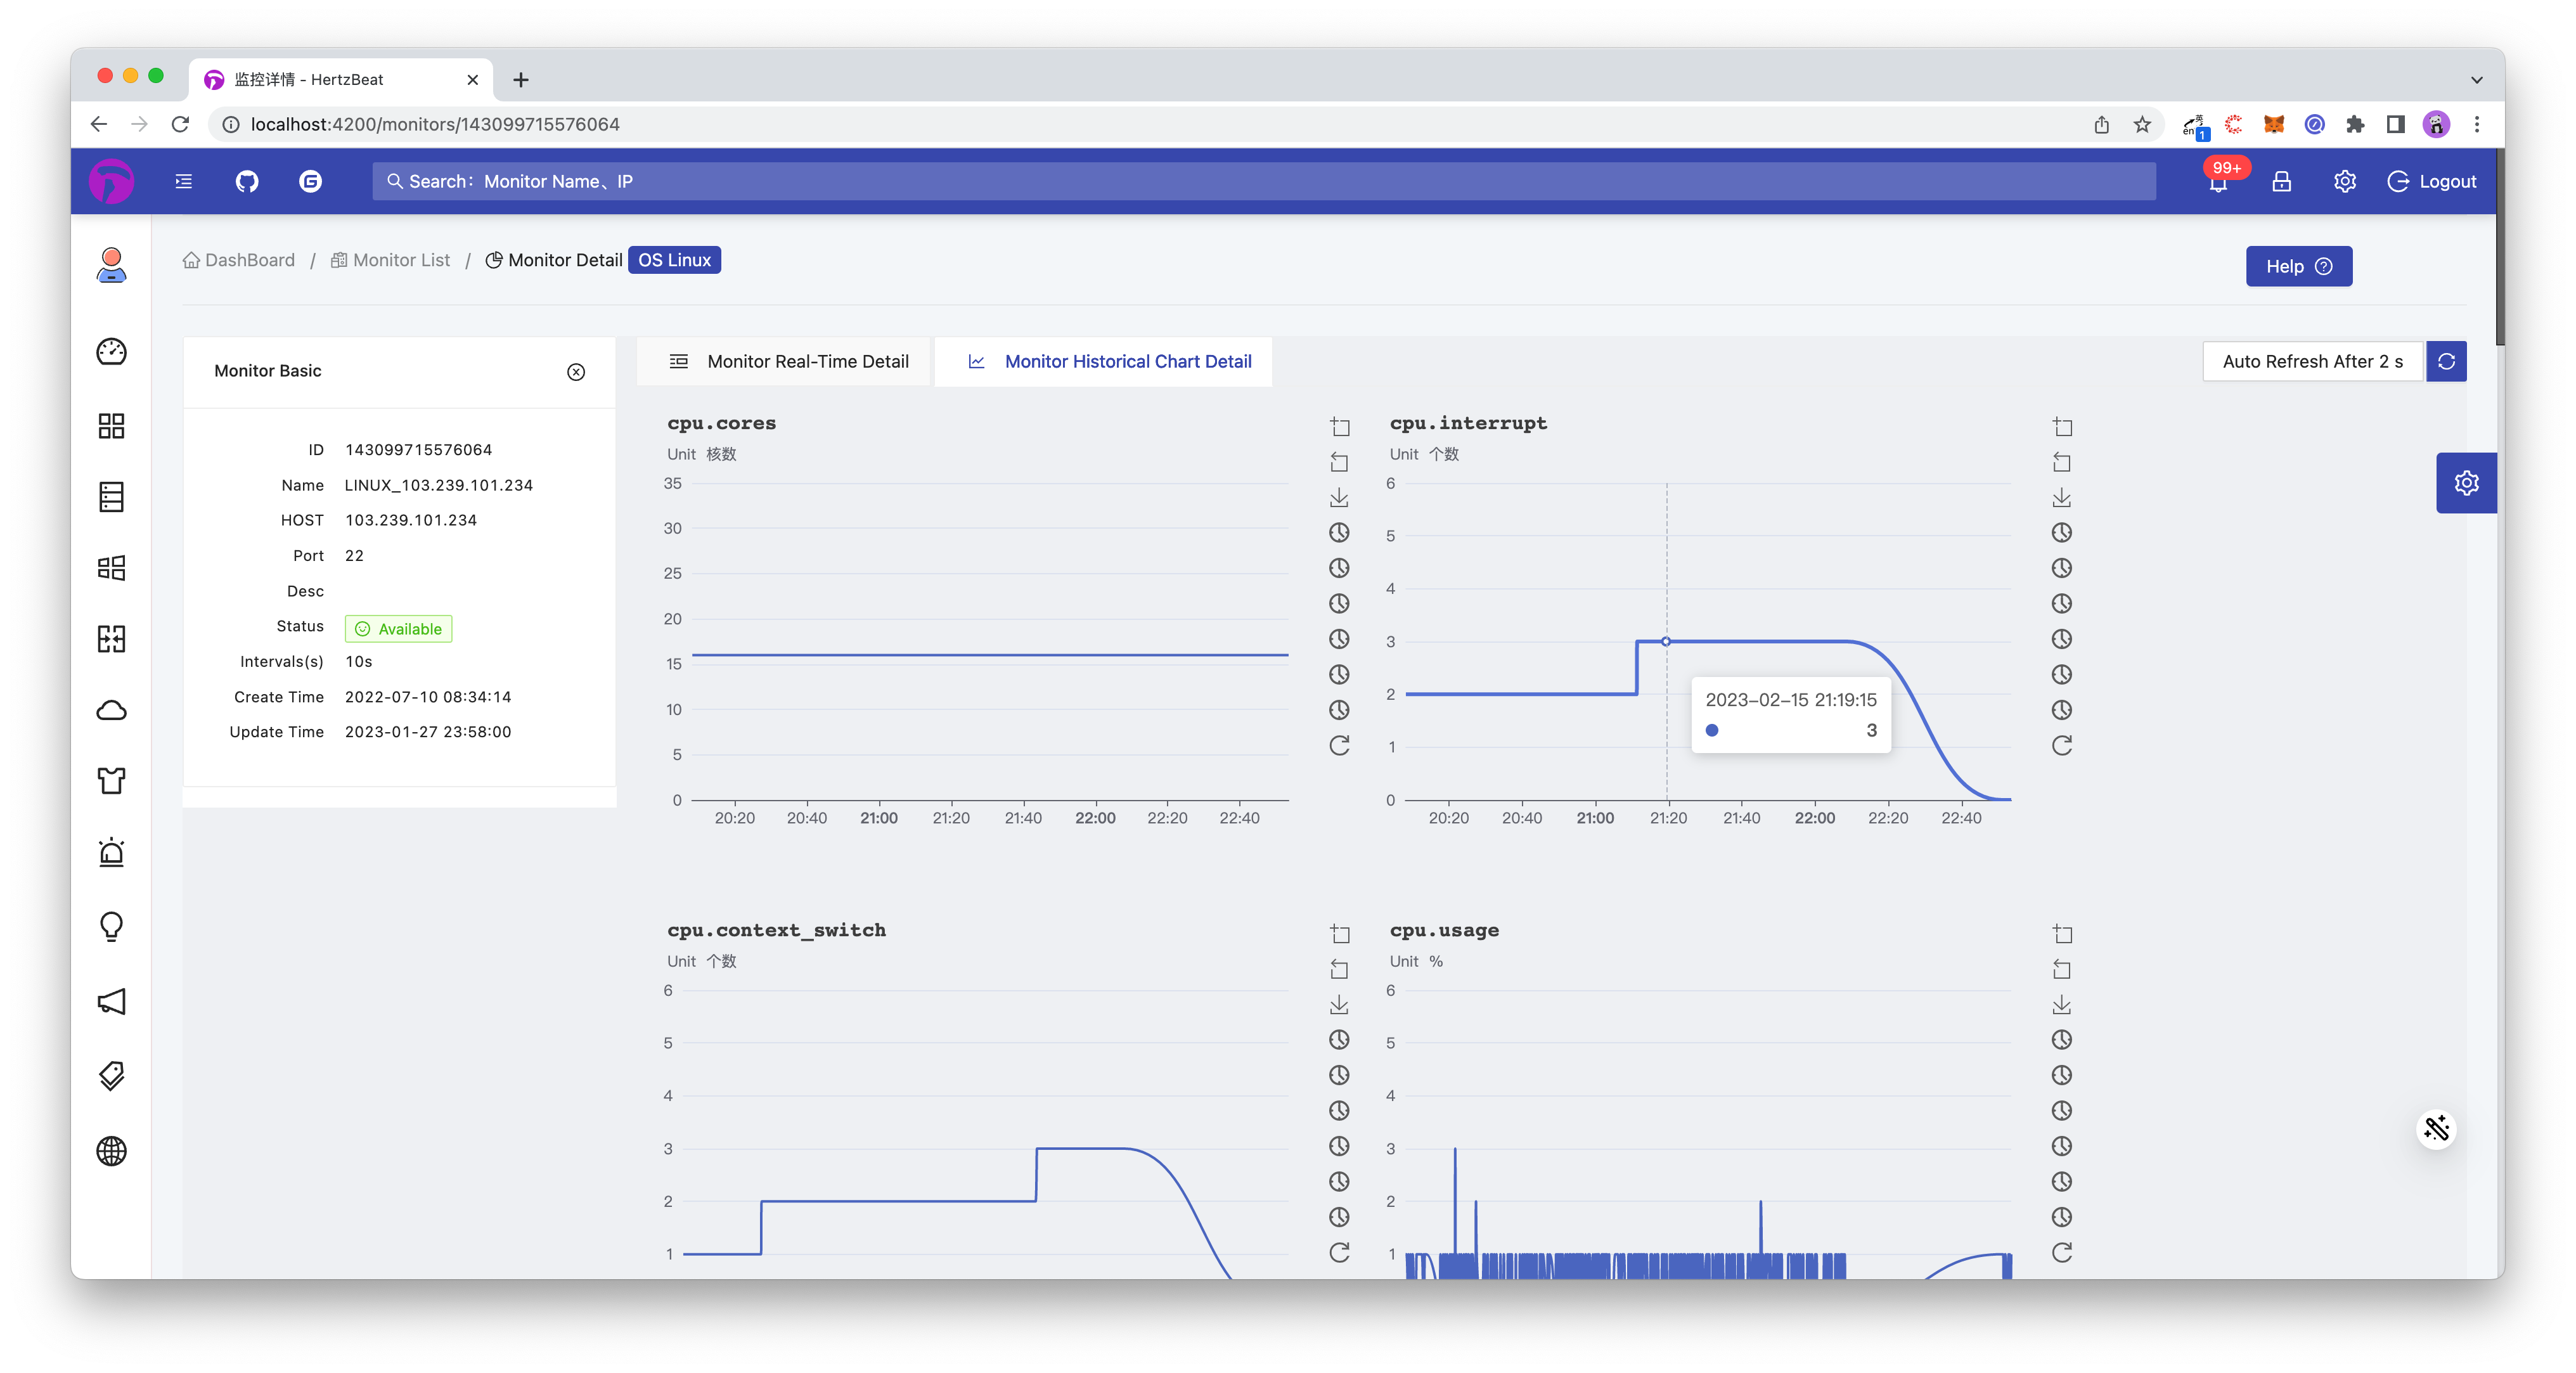Click the GitHub icon in header
Screen dimensions: 2576x1373
pyautogui.click(x=247, y=181)
